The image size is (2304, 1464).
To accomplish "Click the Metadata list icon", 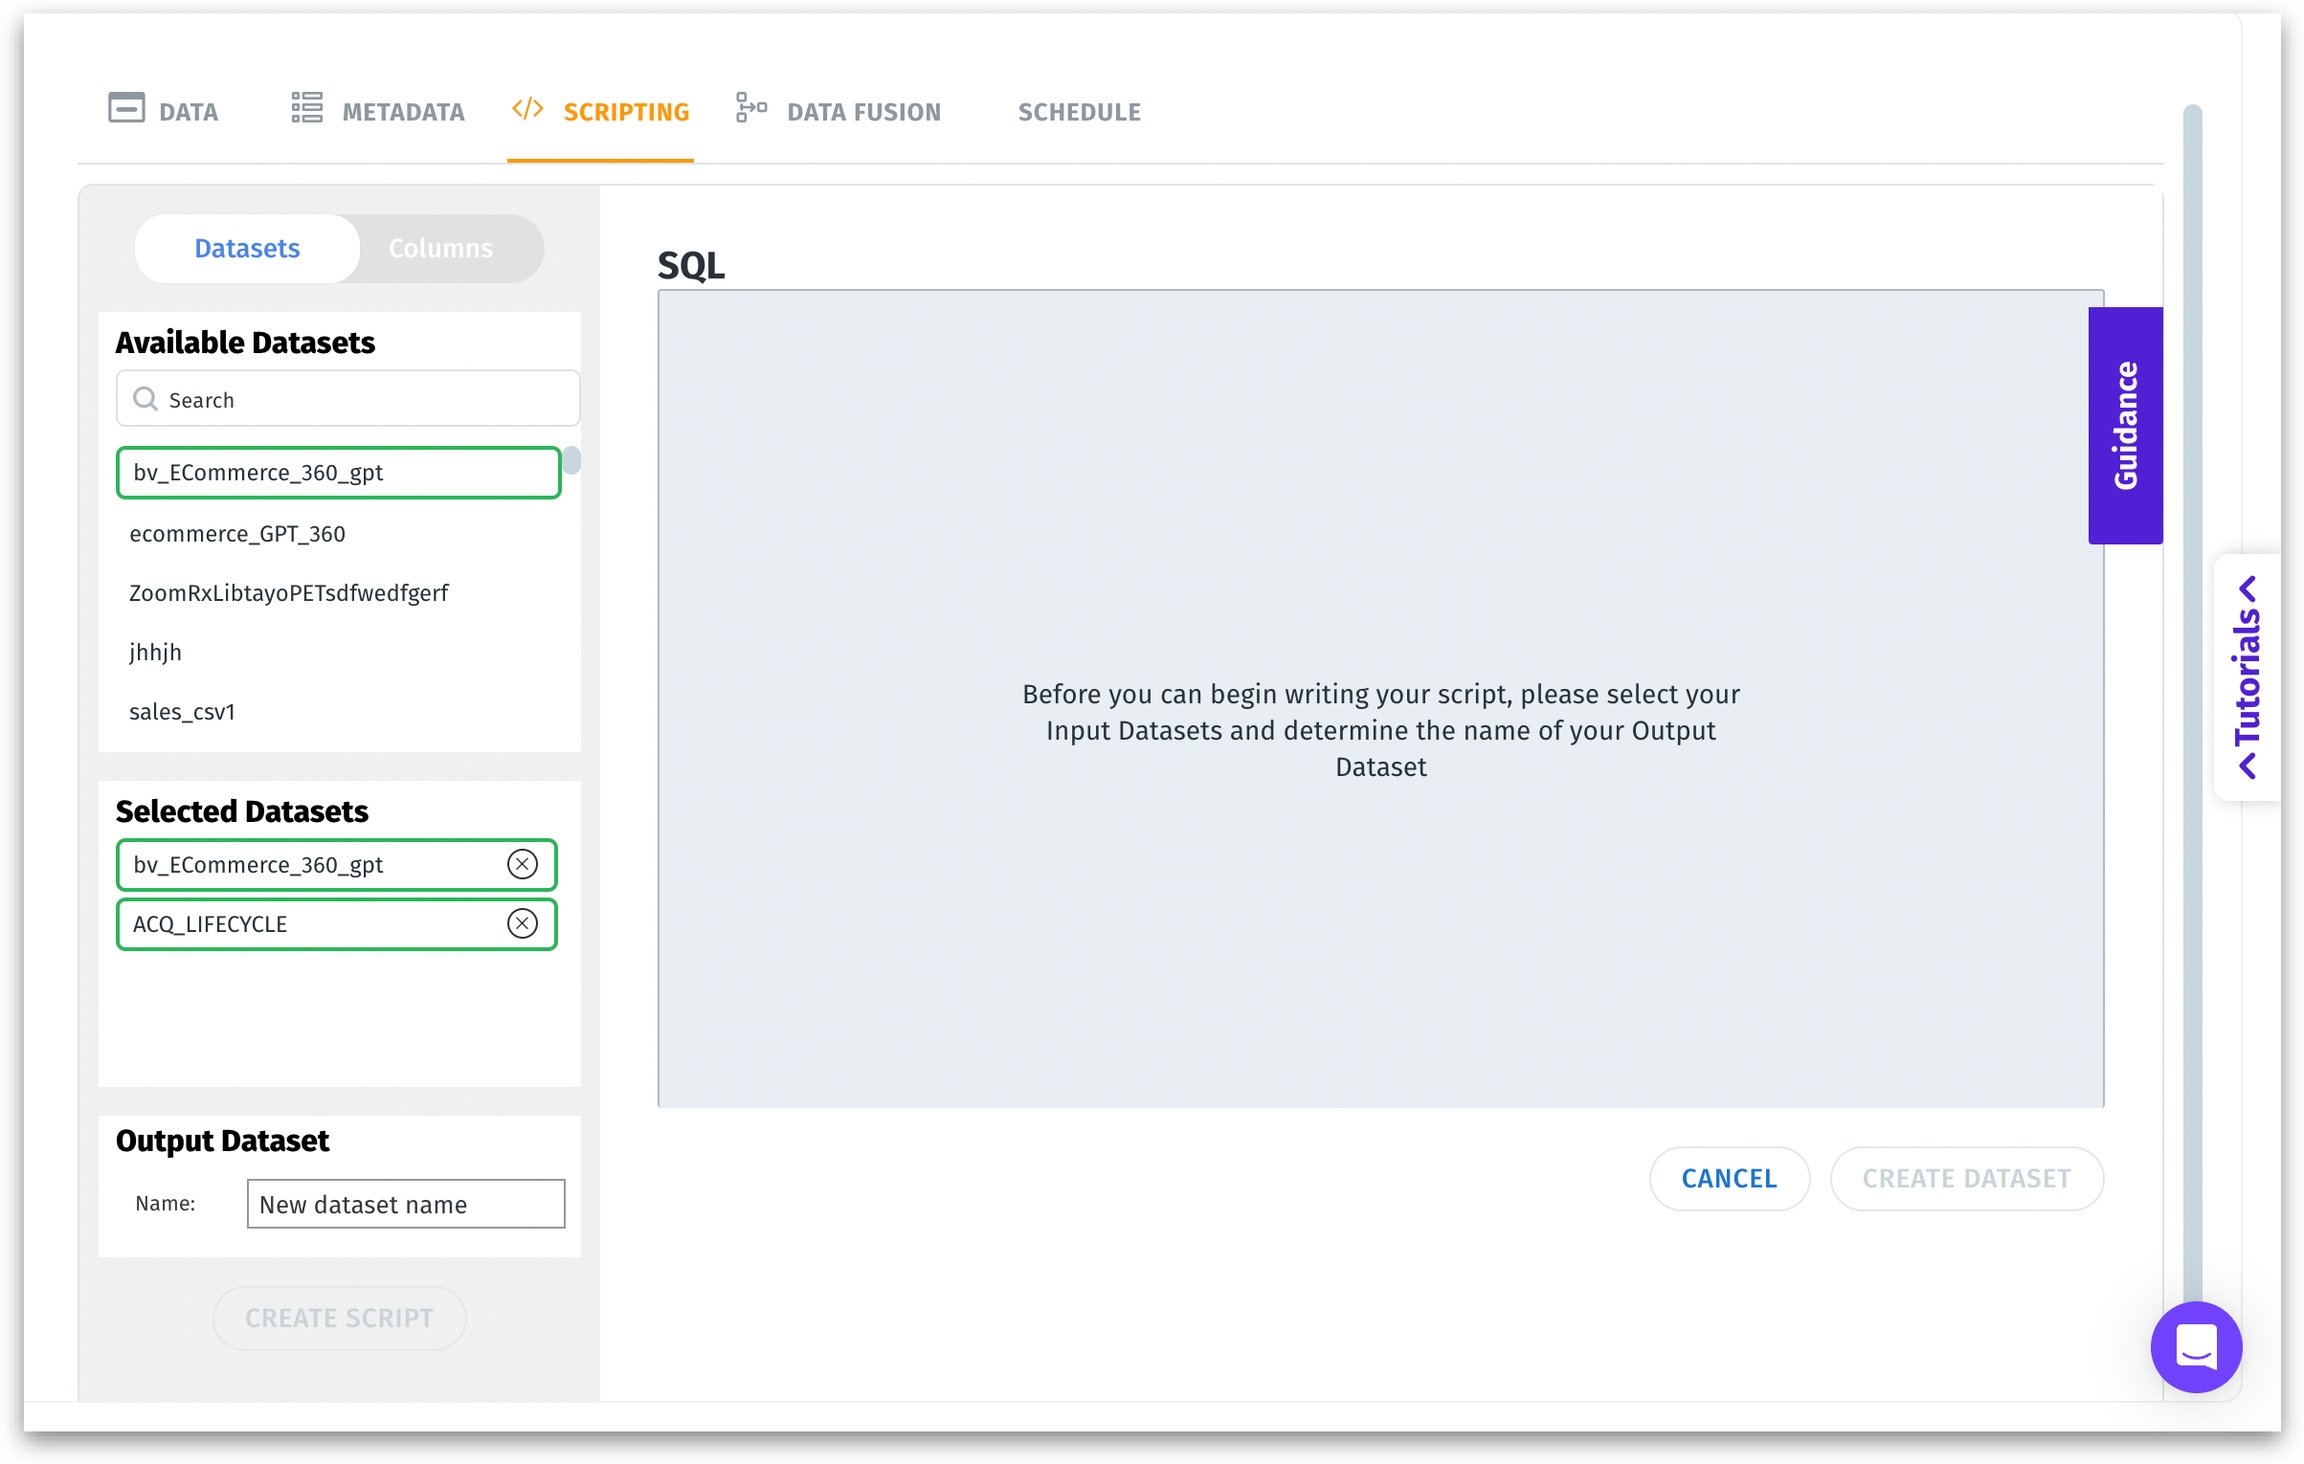I will [x=306, y=108].
